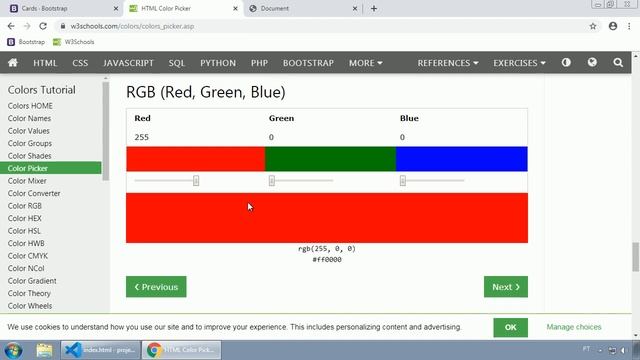640x360 pixels.
Task: Click the Red slider handle
Action: (196, 180)
